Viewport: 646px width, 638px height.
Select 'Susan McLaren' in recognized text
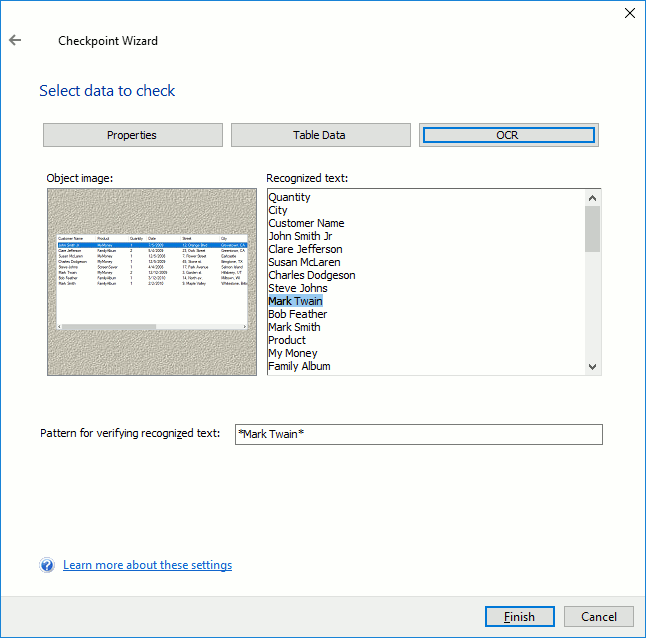(x=304, y=262)
